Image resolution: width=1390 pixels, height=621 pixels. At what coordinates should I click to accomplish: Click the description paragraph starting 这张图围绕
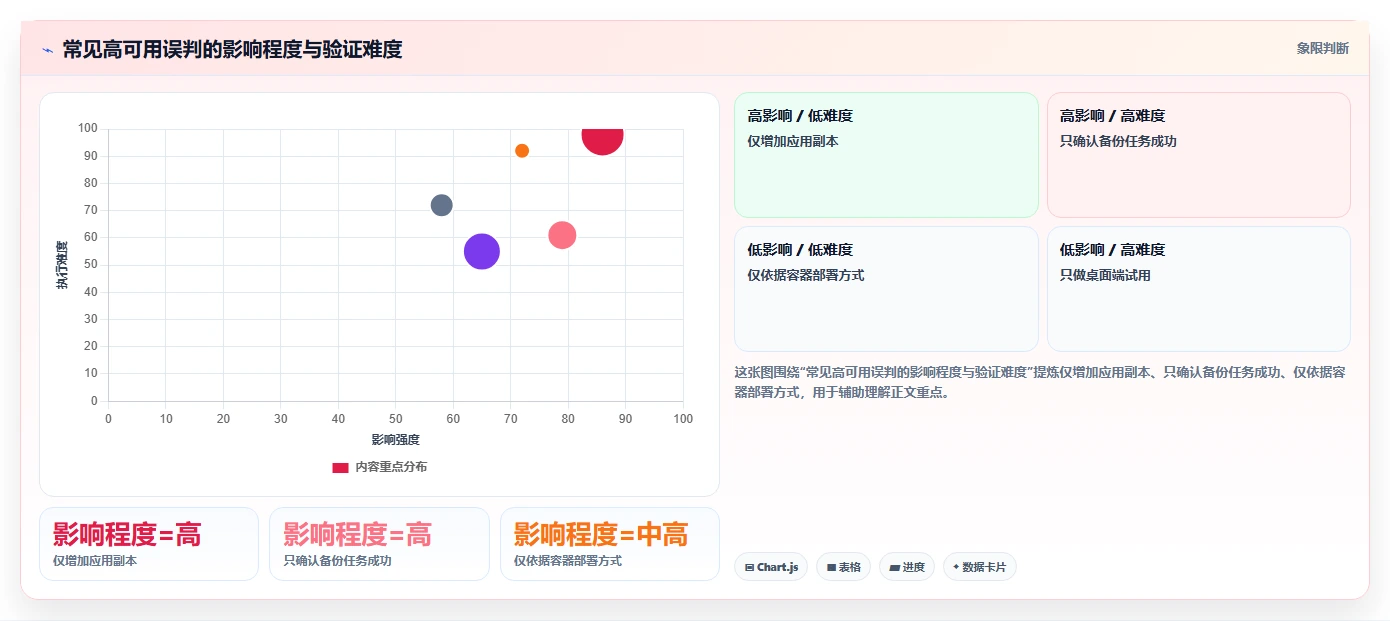click(1040, 382)
